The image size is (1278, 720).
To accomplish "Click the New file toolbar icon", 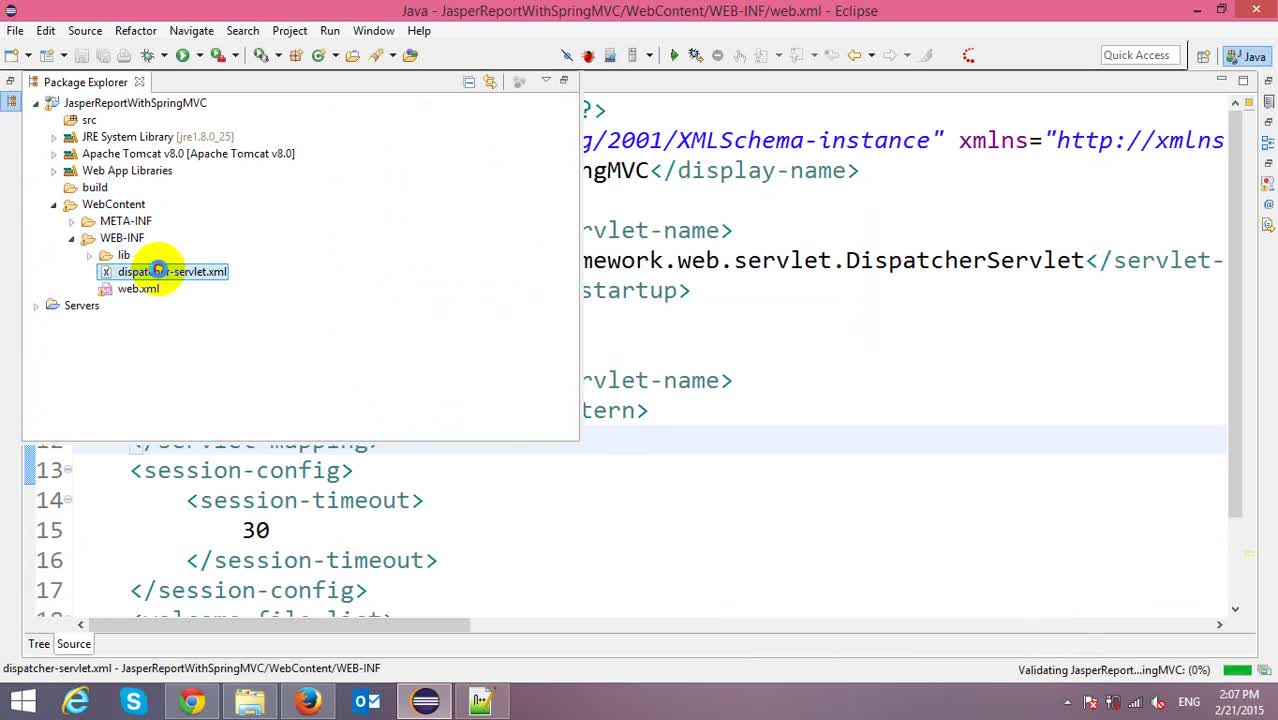I will pyautogui.click(x=11, y=56).
